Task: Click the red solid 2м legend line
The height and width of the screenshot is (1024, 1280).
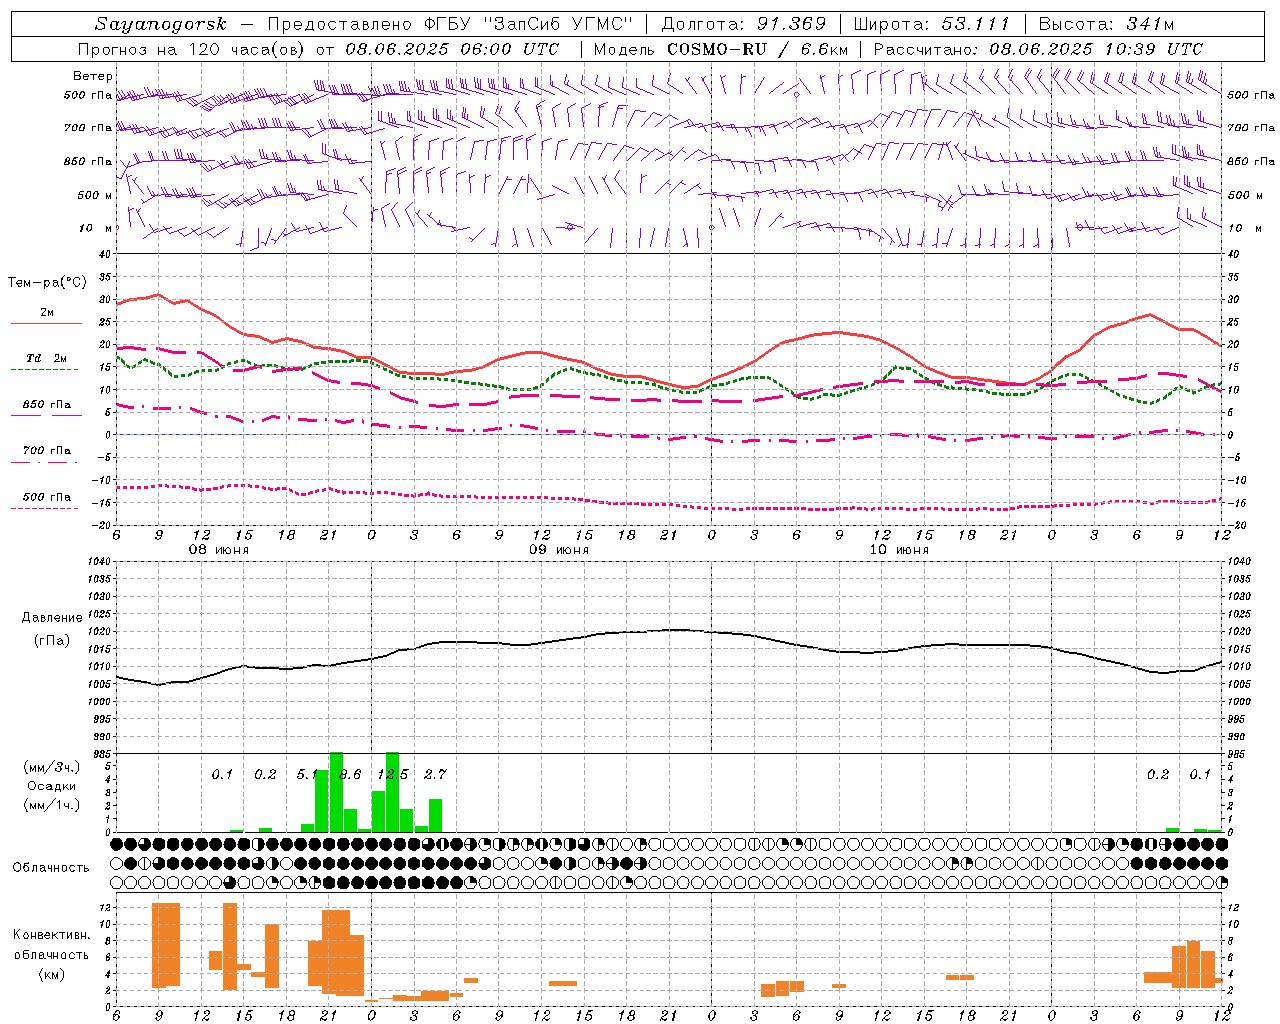Action: point(46,323)
